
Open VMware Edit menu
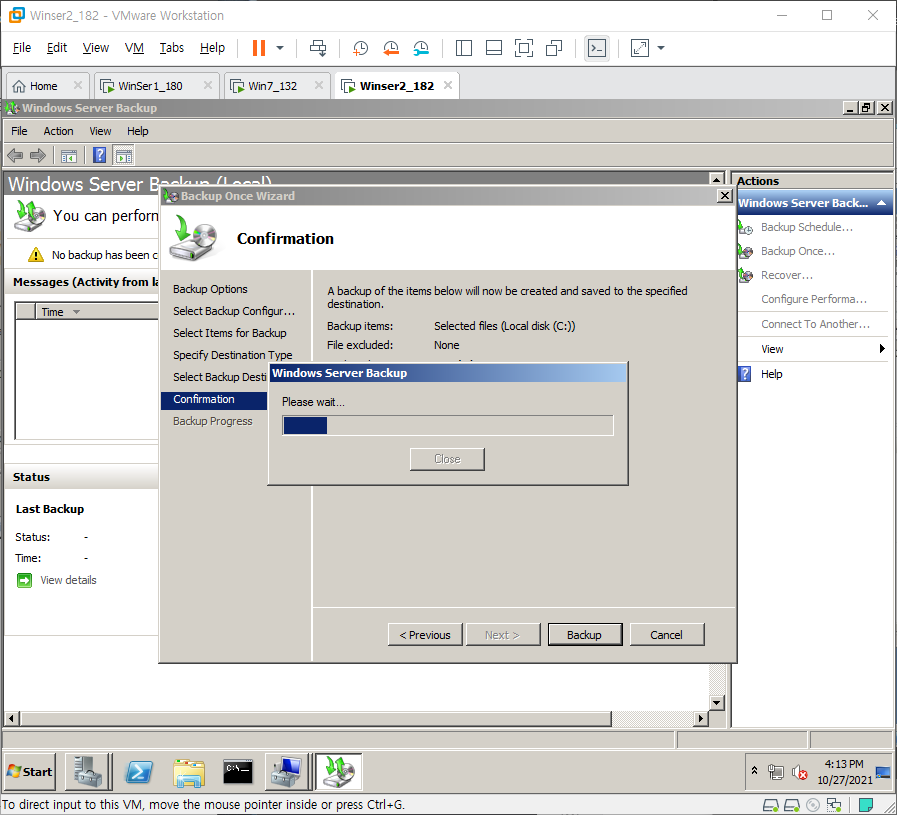(57, 47)
